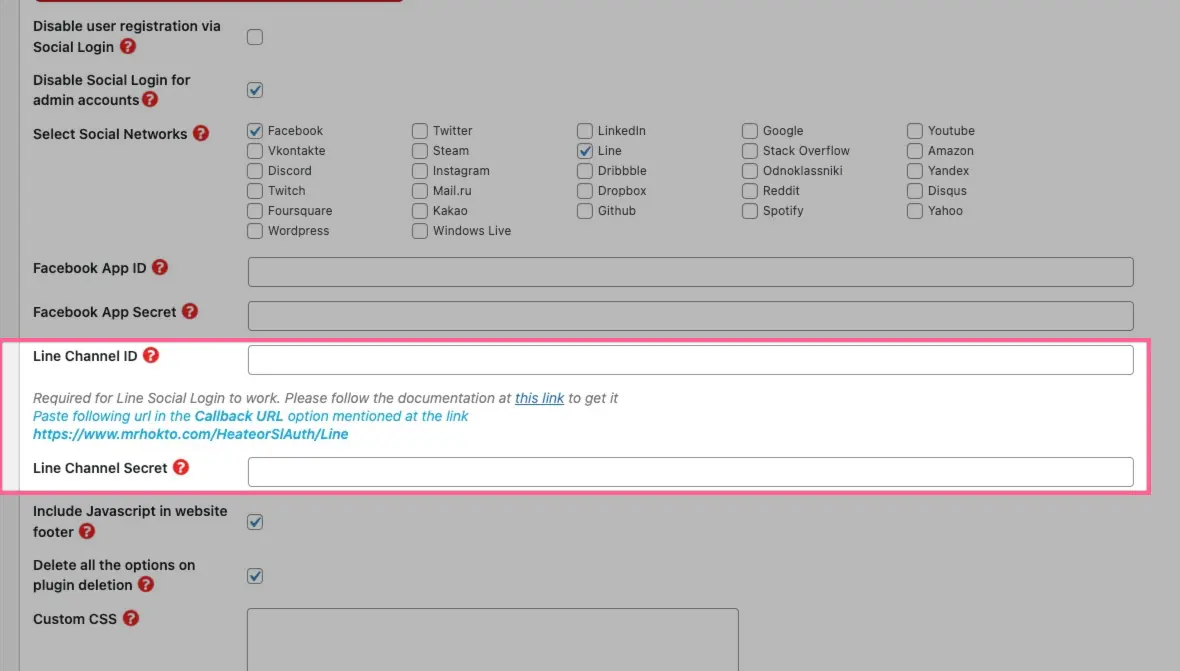Select the bold 'Callback URL' text
The width and height of the screenshot is (1180, 671).
tap(239, 416)
